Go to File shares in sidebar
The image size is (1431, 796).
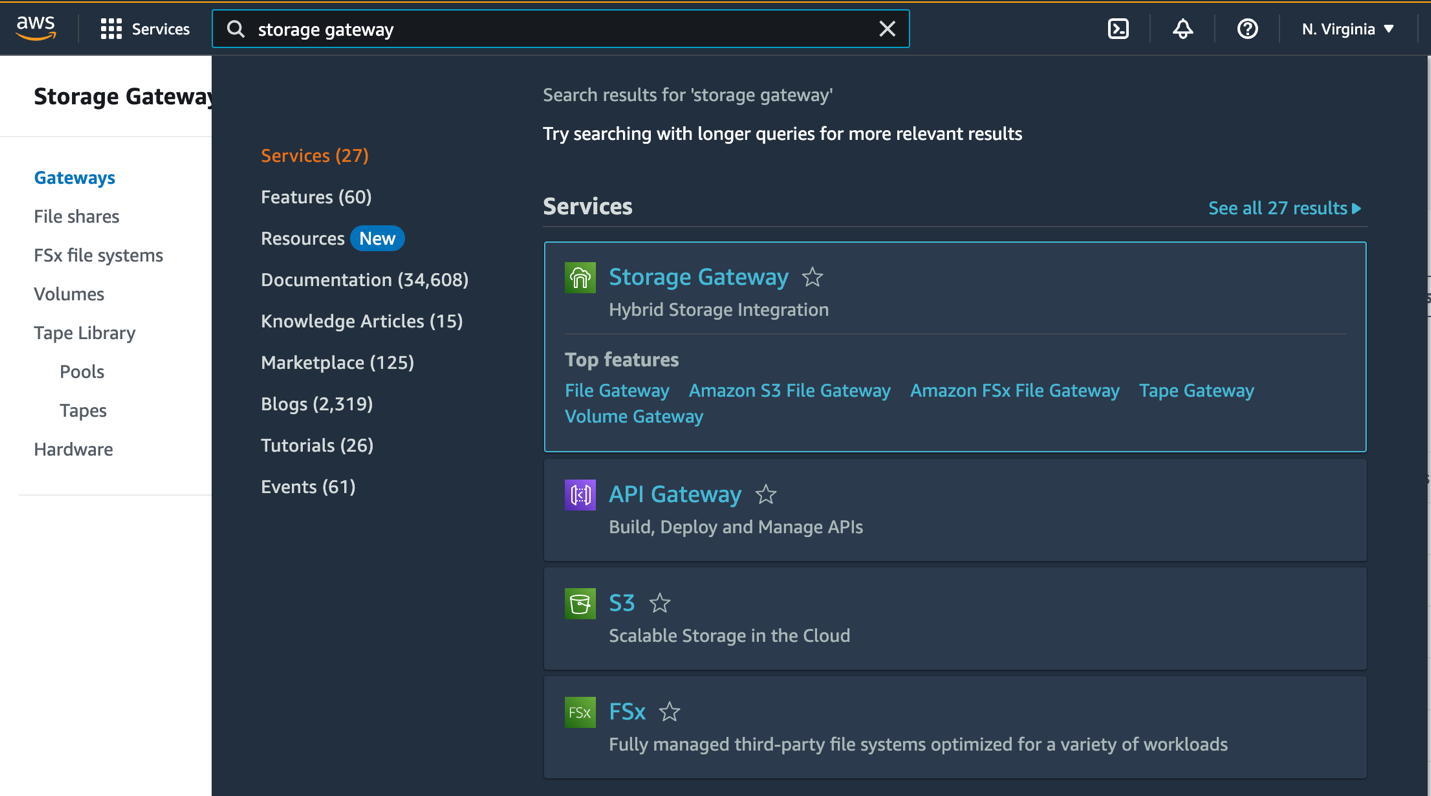pos(76,216)
